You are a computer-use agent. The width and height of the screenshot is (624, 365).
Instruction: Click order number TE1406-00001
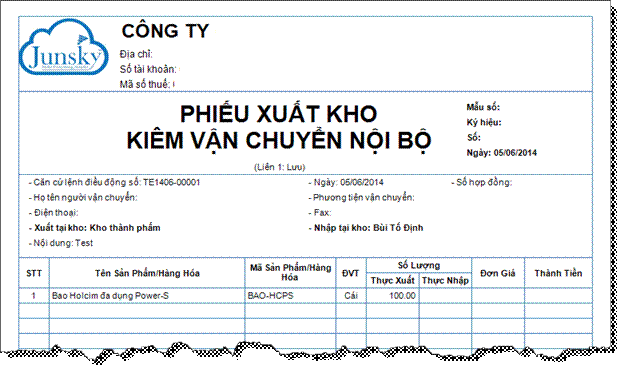click(x=172, y=182)
